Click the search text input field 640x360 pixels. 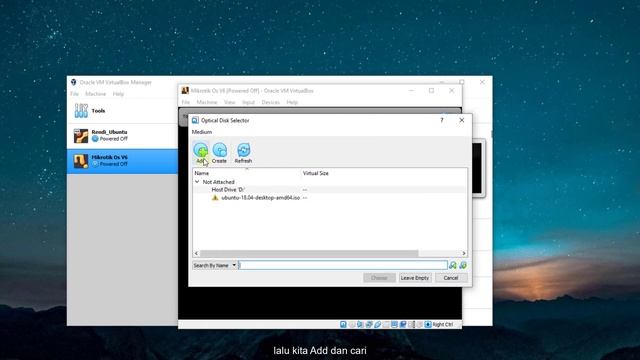tap(343, 265)
